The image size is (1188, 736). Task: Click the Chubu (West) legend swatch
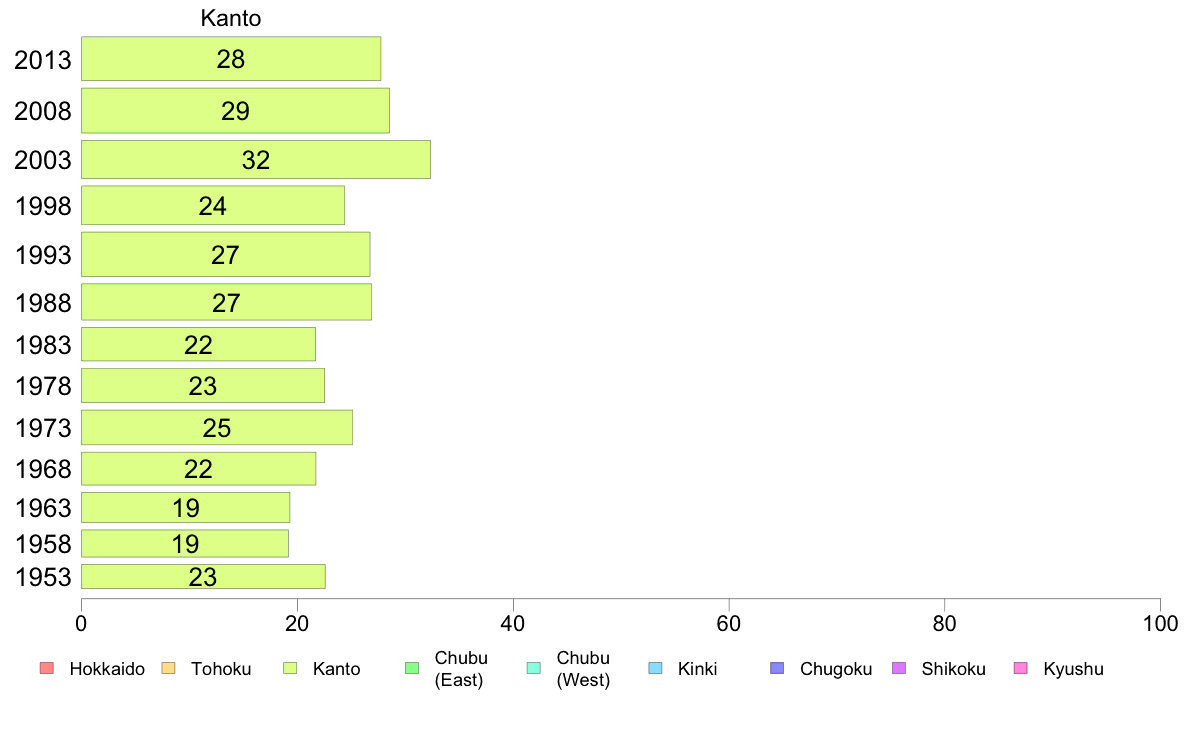(533, 668)
